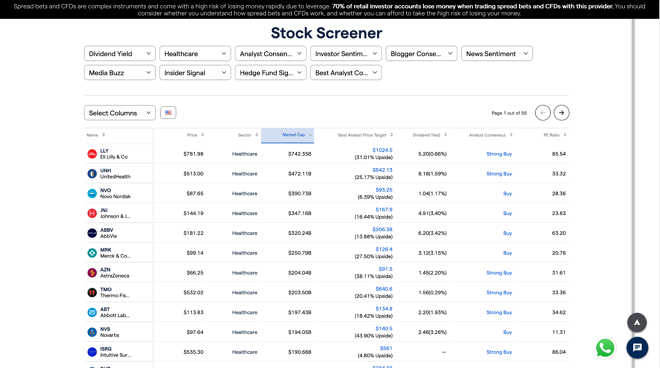Click the Novartis NVS logo icon
This screenshot has height=368, width=660.
click(92, 332)
